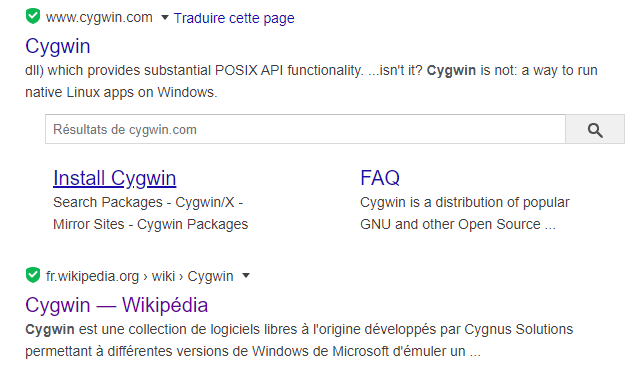Click the FAQ description about GNU distribution
Image resolution: width=641 pixels, height=382 pixels.
[x=464, y=213]
